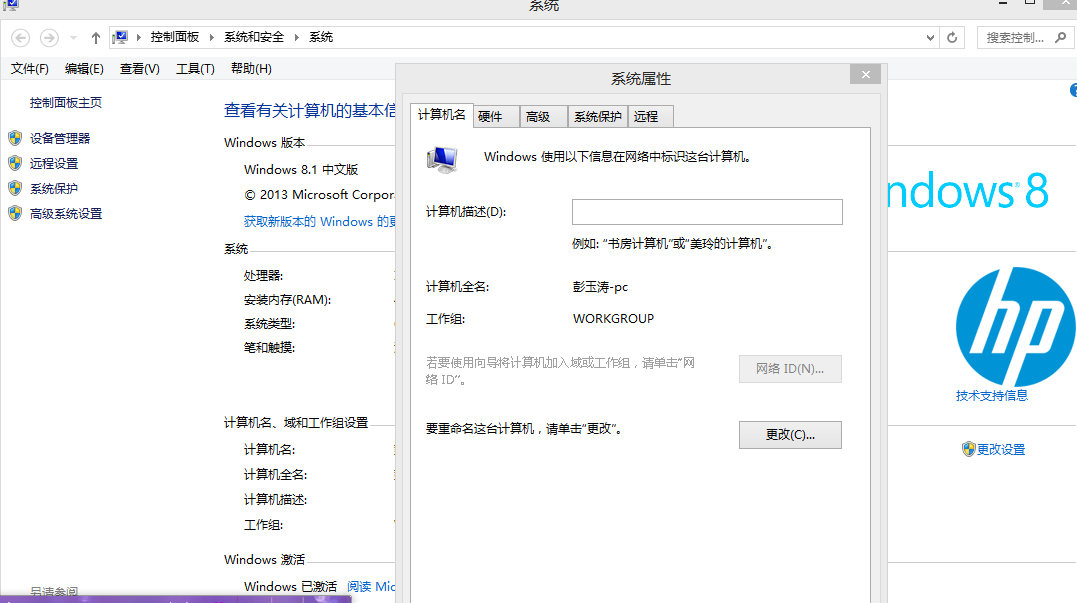Click shield icon beside 更改设置
Screen dimensions: 1077x603
pos(968,449)
